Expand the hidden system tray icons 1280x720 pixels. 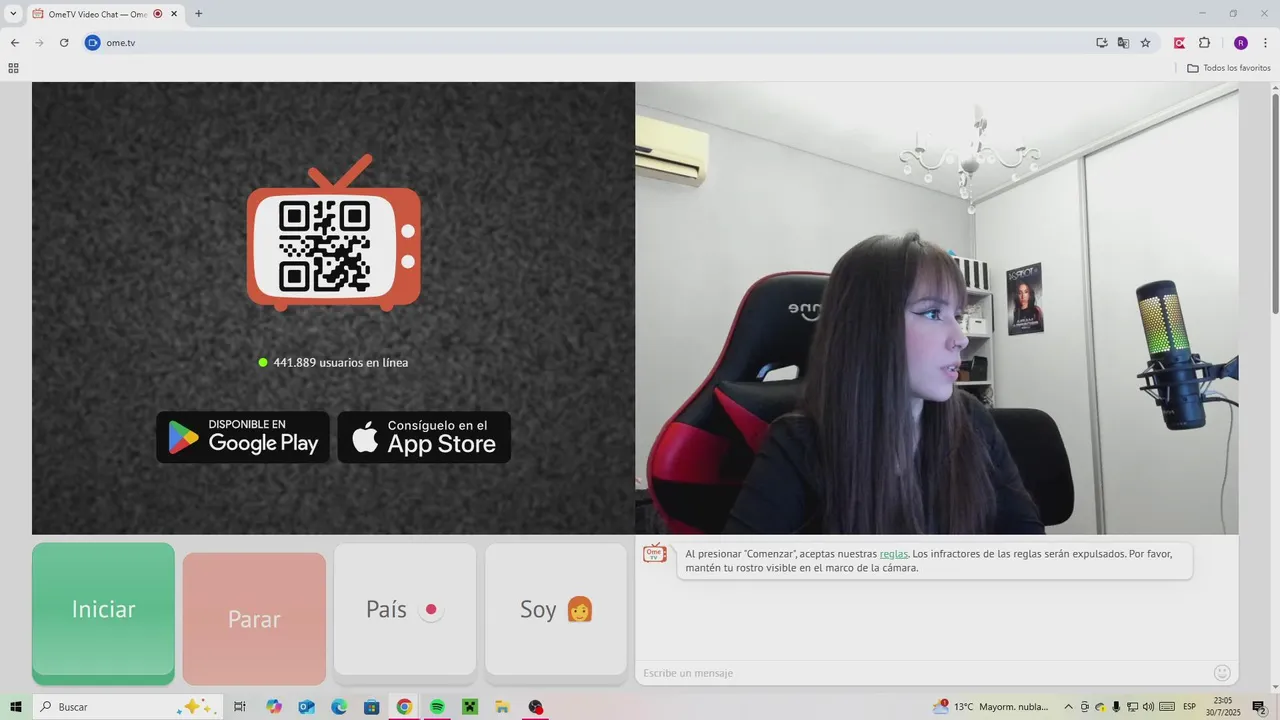click(x=1068, y=707)
